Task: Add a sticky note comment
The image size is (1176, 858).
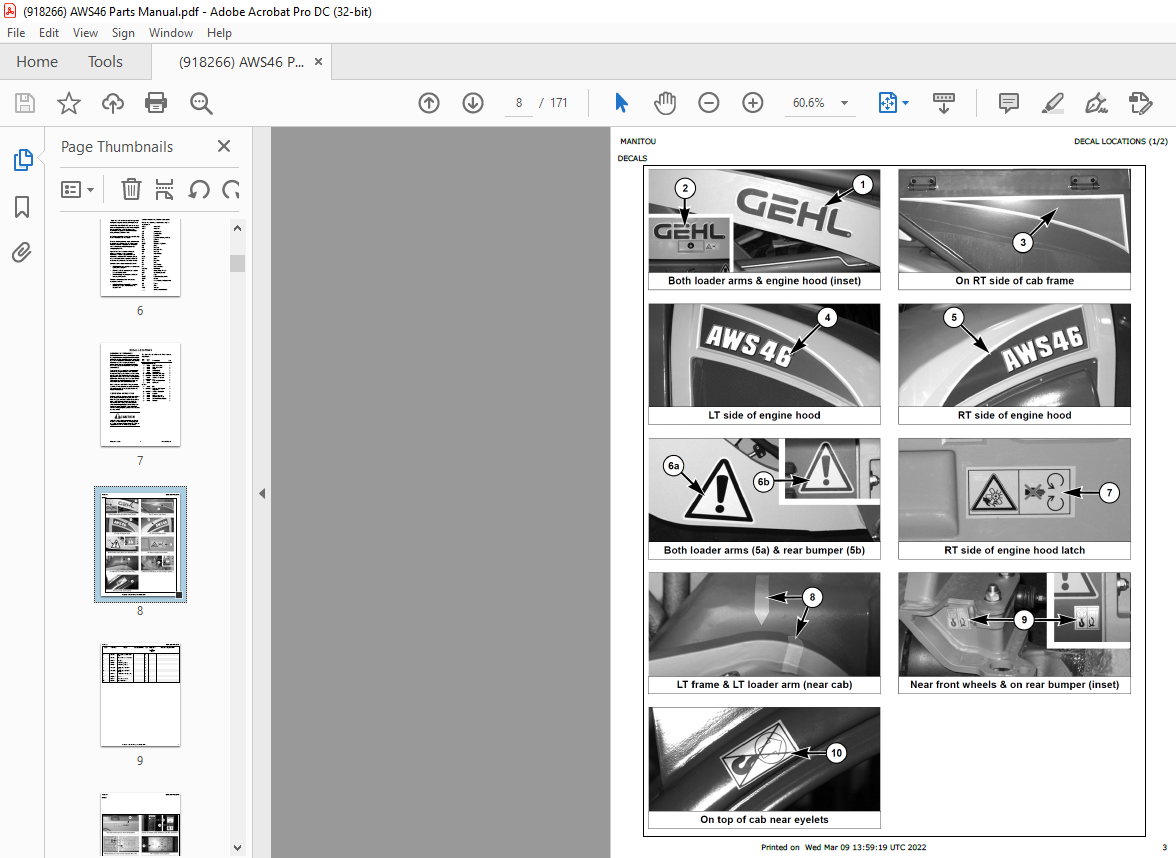Action: pyautogui.click(x=1009, y=103)
